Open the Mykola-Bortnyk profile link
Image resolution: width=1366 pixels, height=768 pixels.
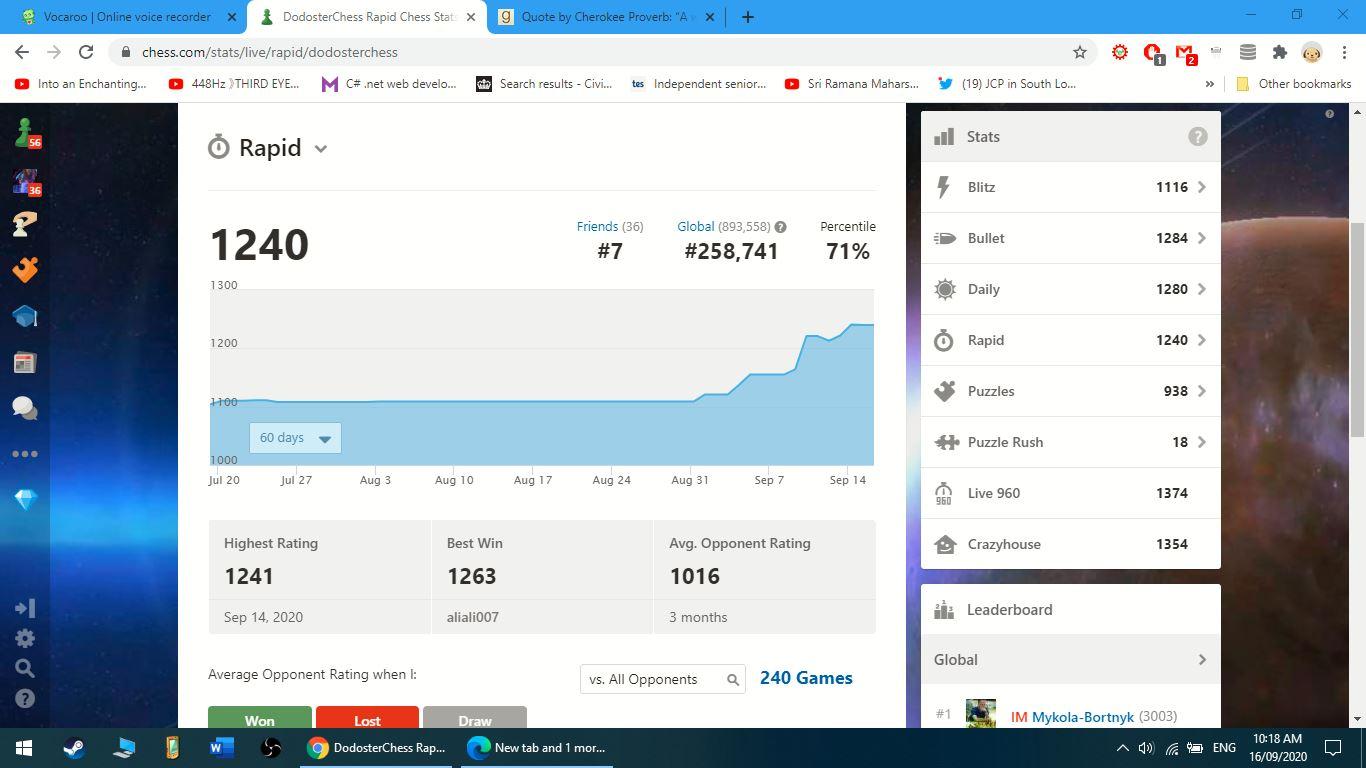pyautogui.click(x=1083, y=716)
